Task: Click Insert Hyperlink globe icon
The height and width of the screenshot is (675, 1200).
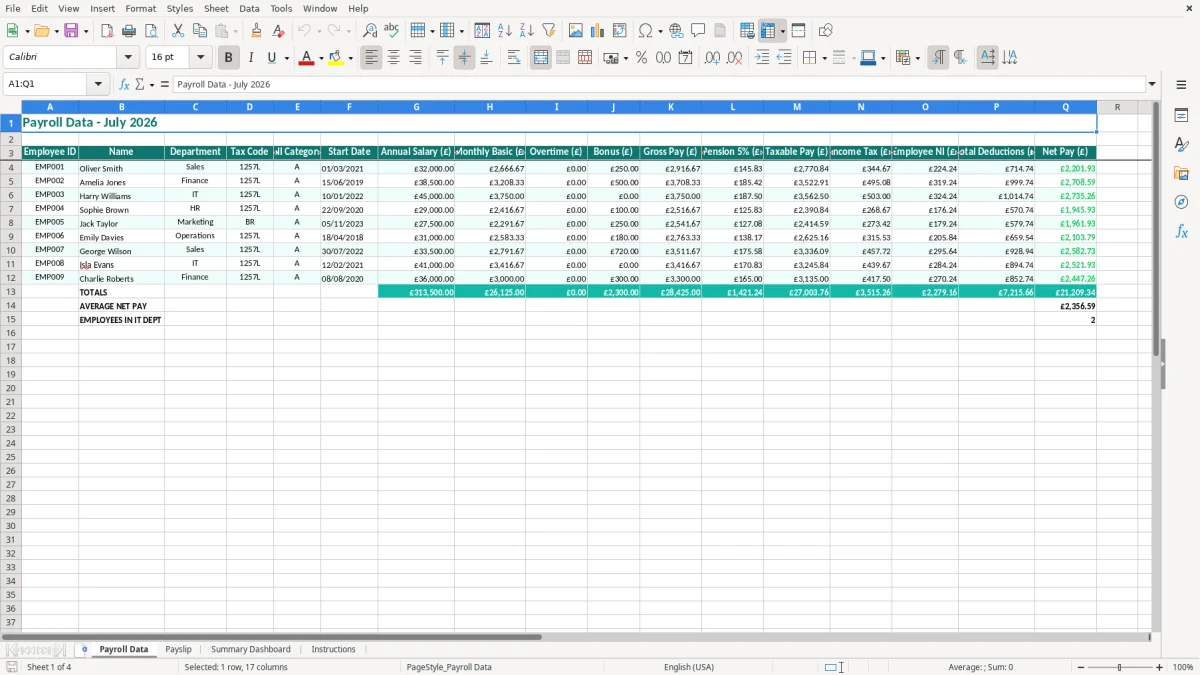Action: click(x=677, y=31)
